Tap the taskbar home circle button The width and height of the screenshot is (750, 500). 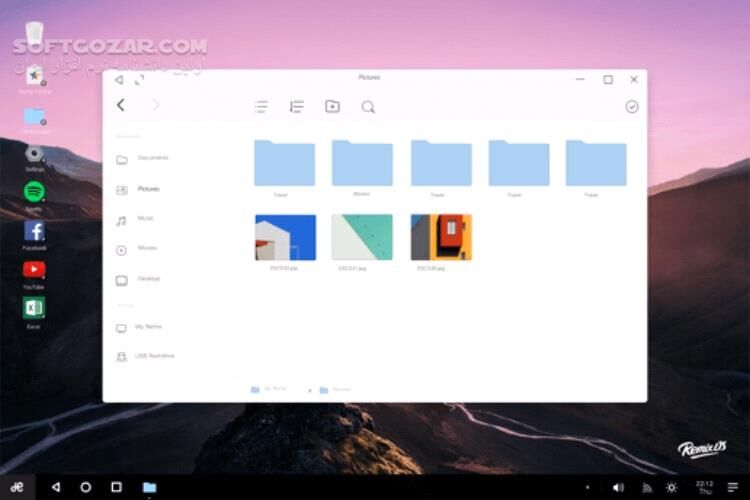pyautogui.click(x=86, y=487)
